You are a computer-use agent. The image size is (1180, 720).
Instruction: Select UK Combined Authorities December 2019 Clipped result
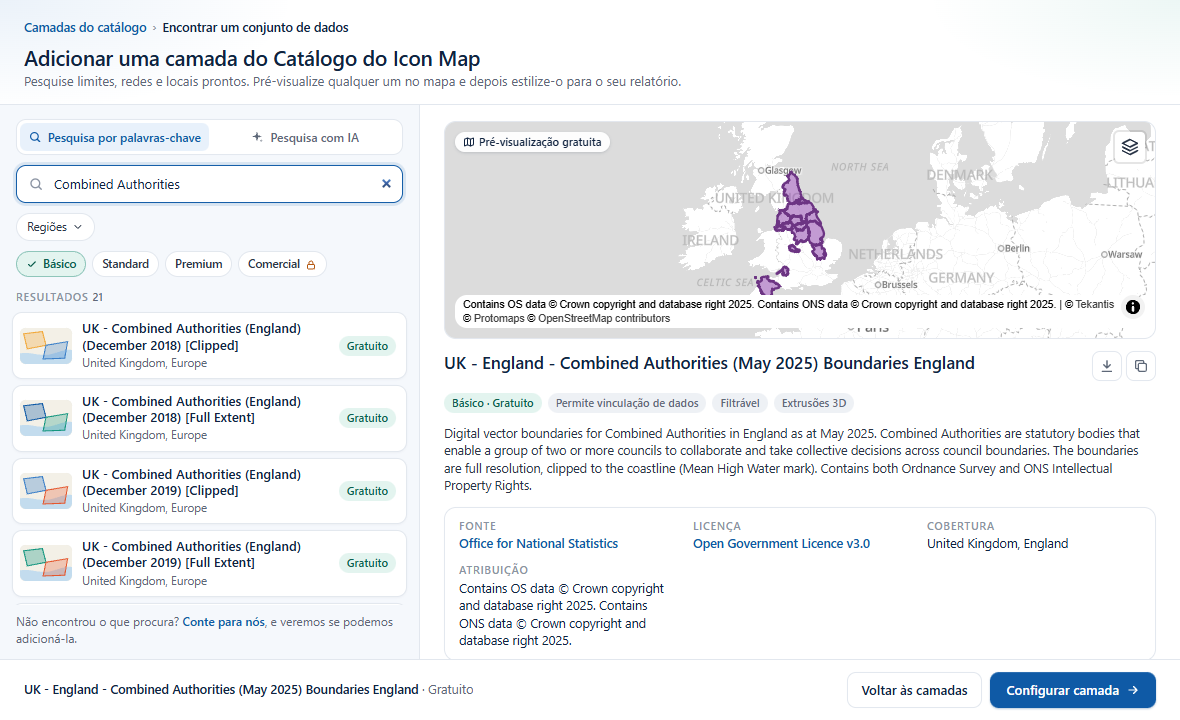(x=209, y=491)
